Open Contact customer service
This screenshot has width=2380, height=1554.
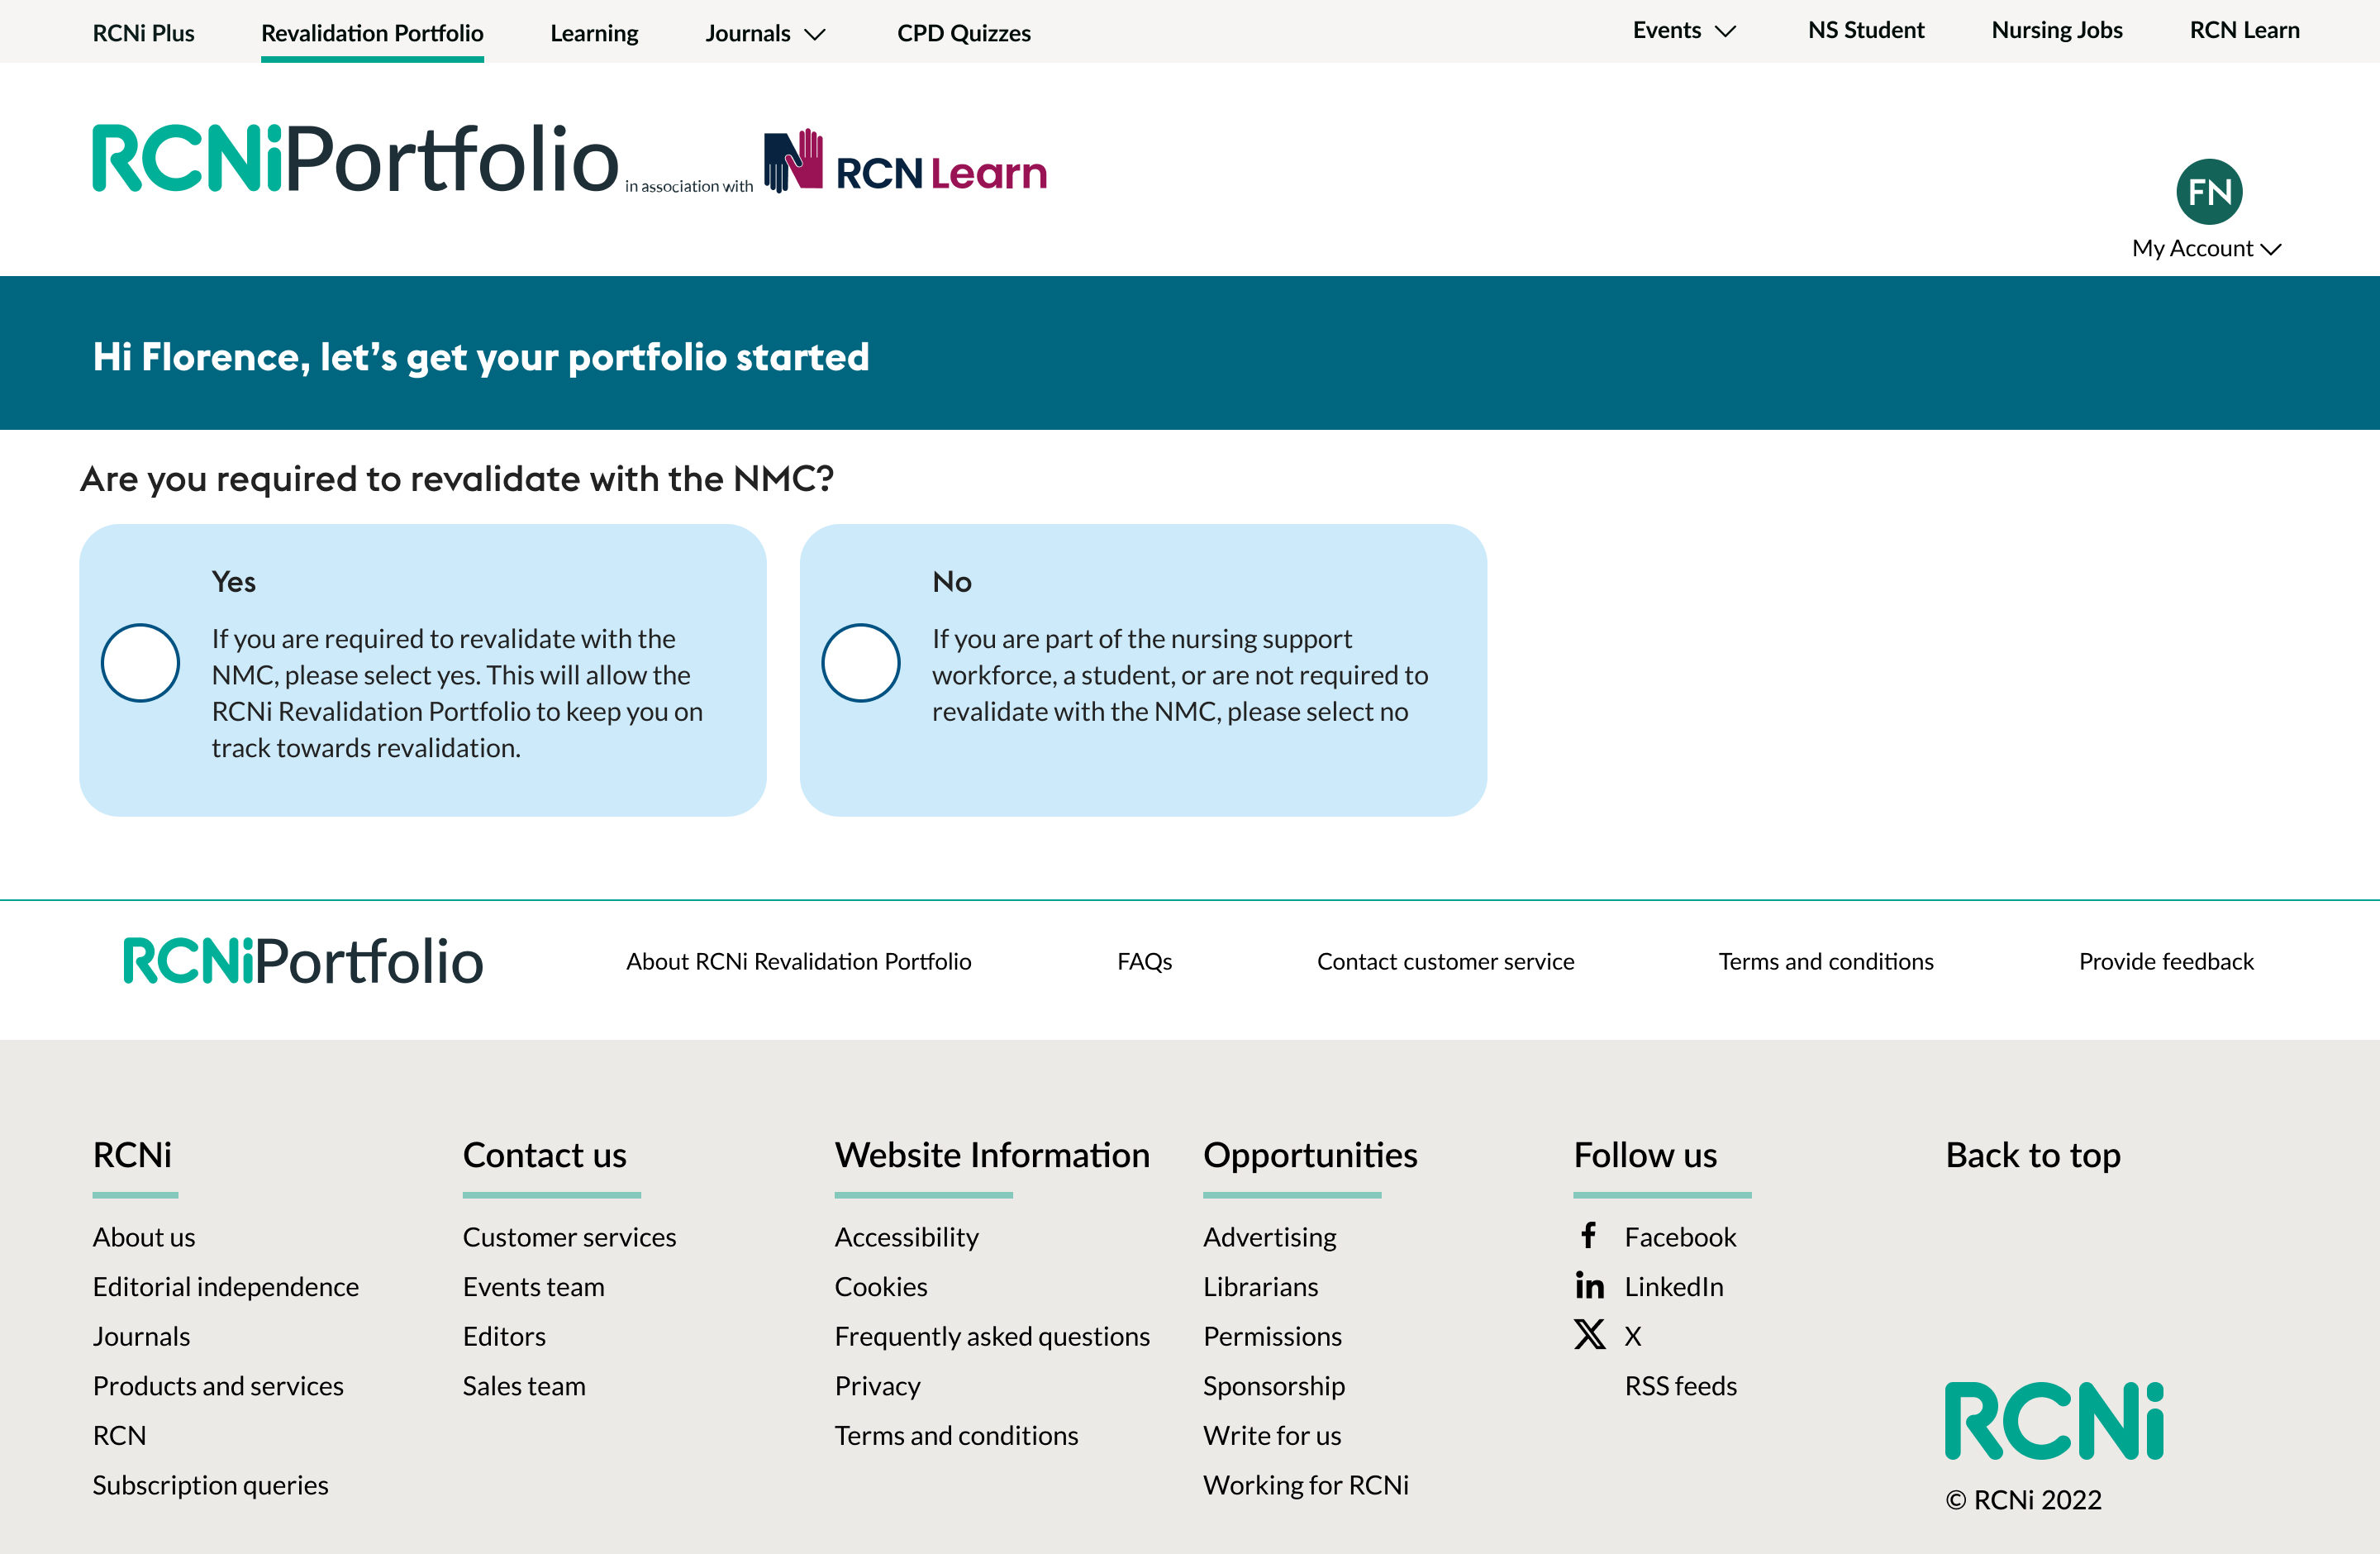pyautogui.click(x=1445, y=961)
